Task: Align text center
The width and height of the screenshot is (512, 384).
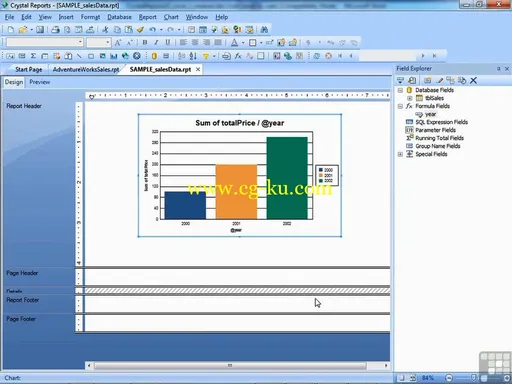Action: [195, 42]
